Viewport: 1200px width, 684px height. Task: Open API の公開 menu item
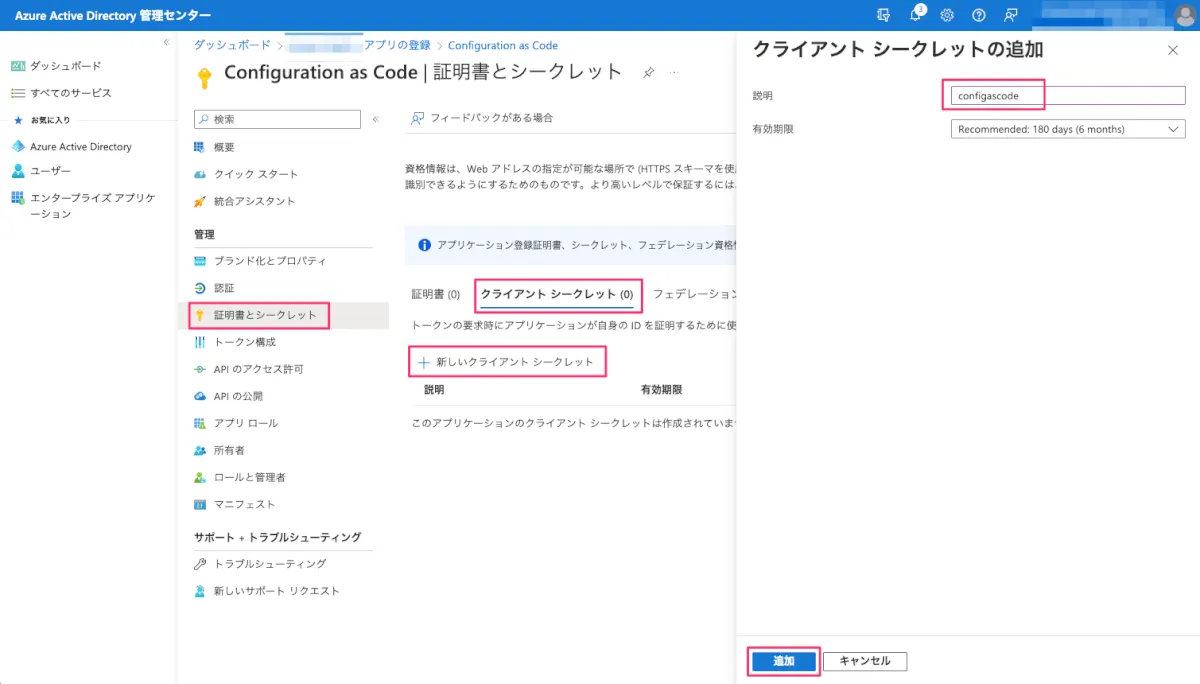[x=238, y=396]
